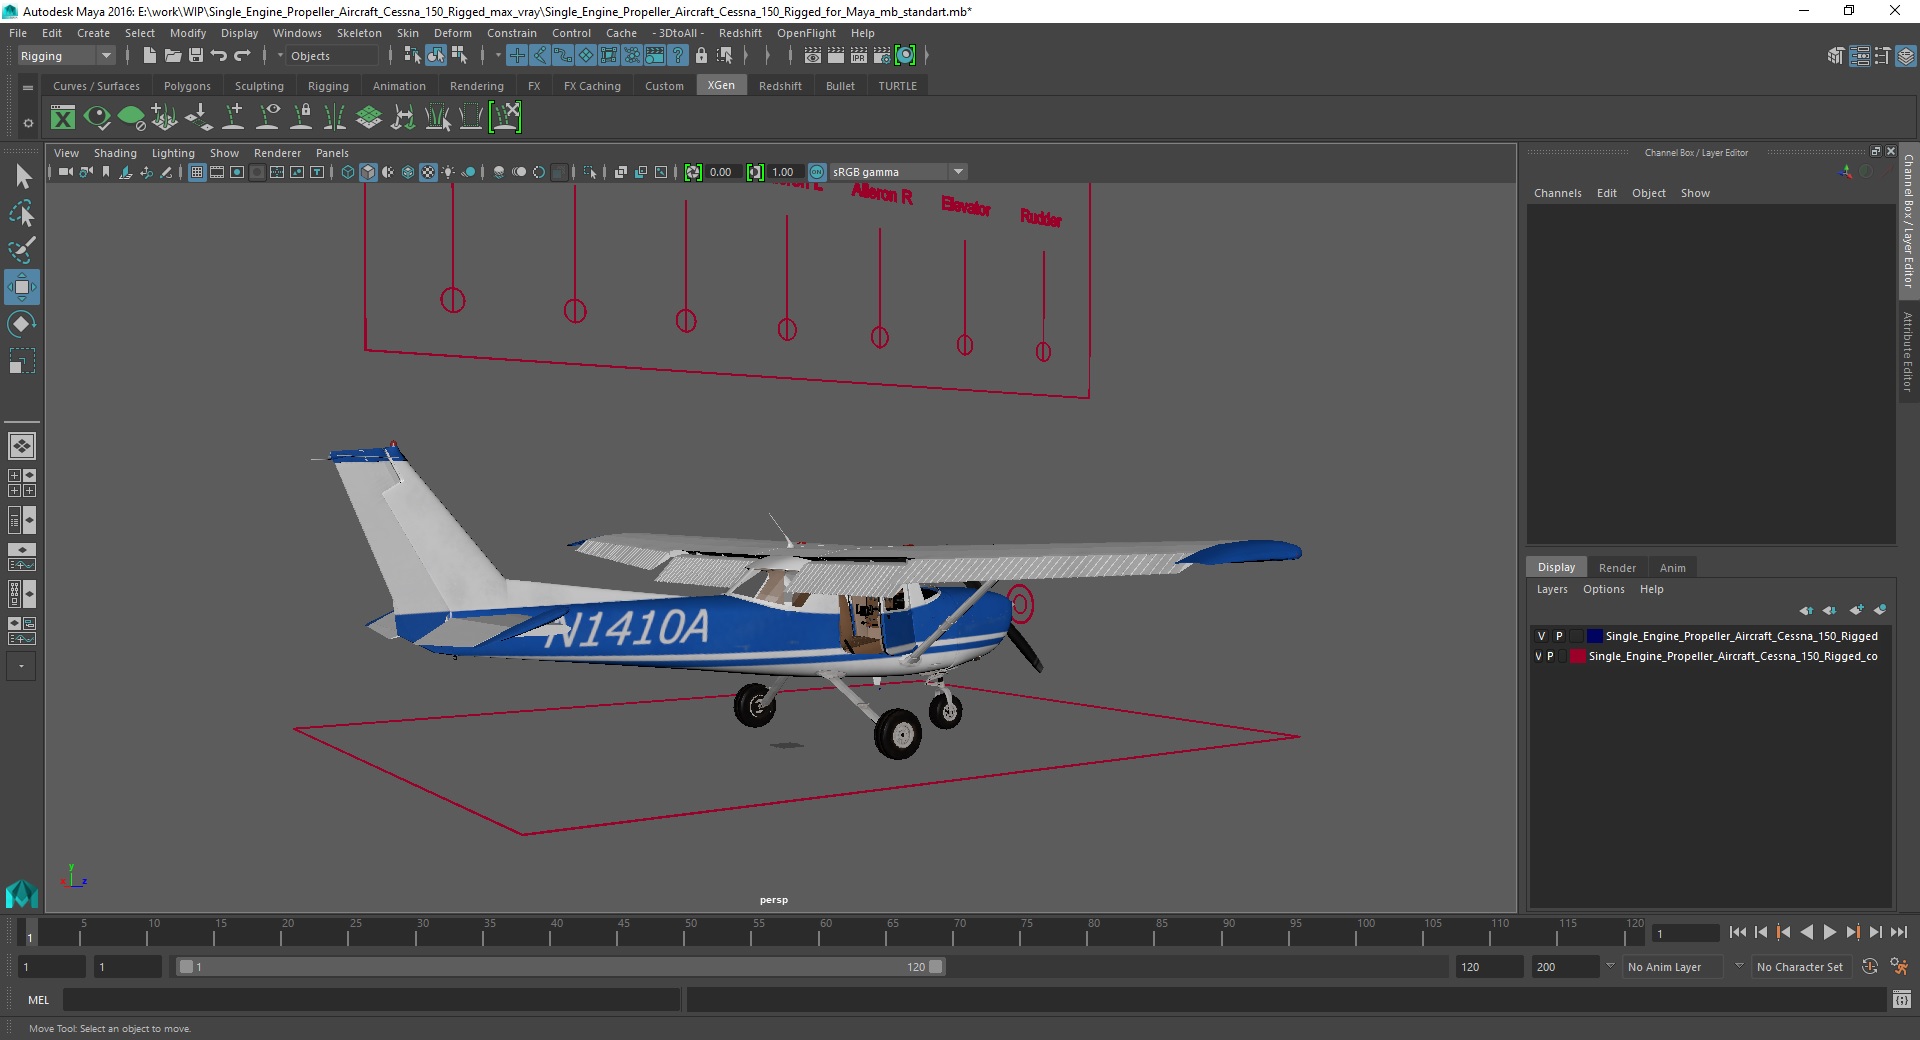
Task: Click the Isolate Select viewport icon
Action: (590, 172)
